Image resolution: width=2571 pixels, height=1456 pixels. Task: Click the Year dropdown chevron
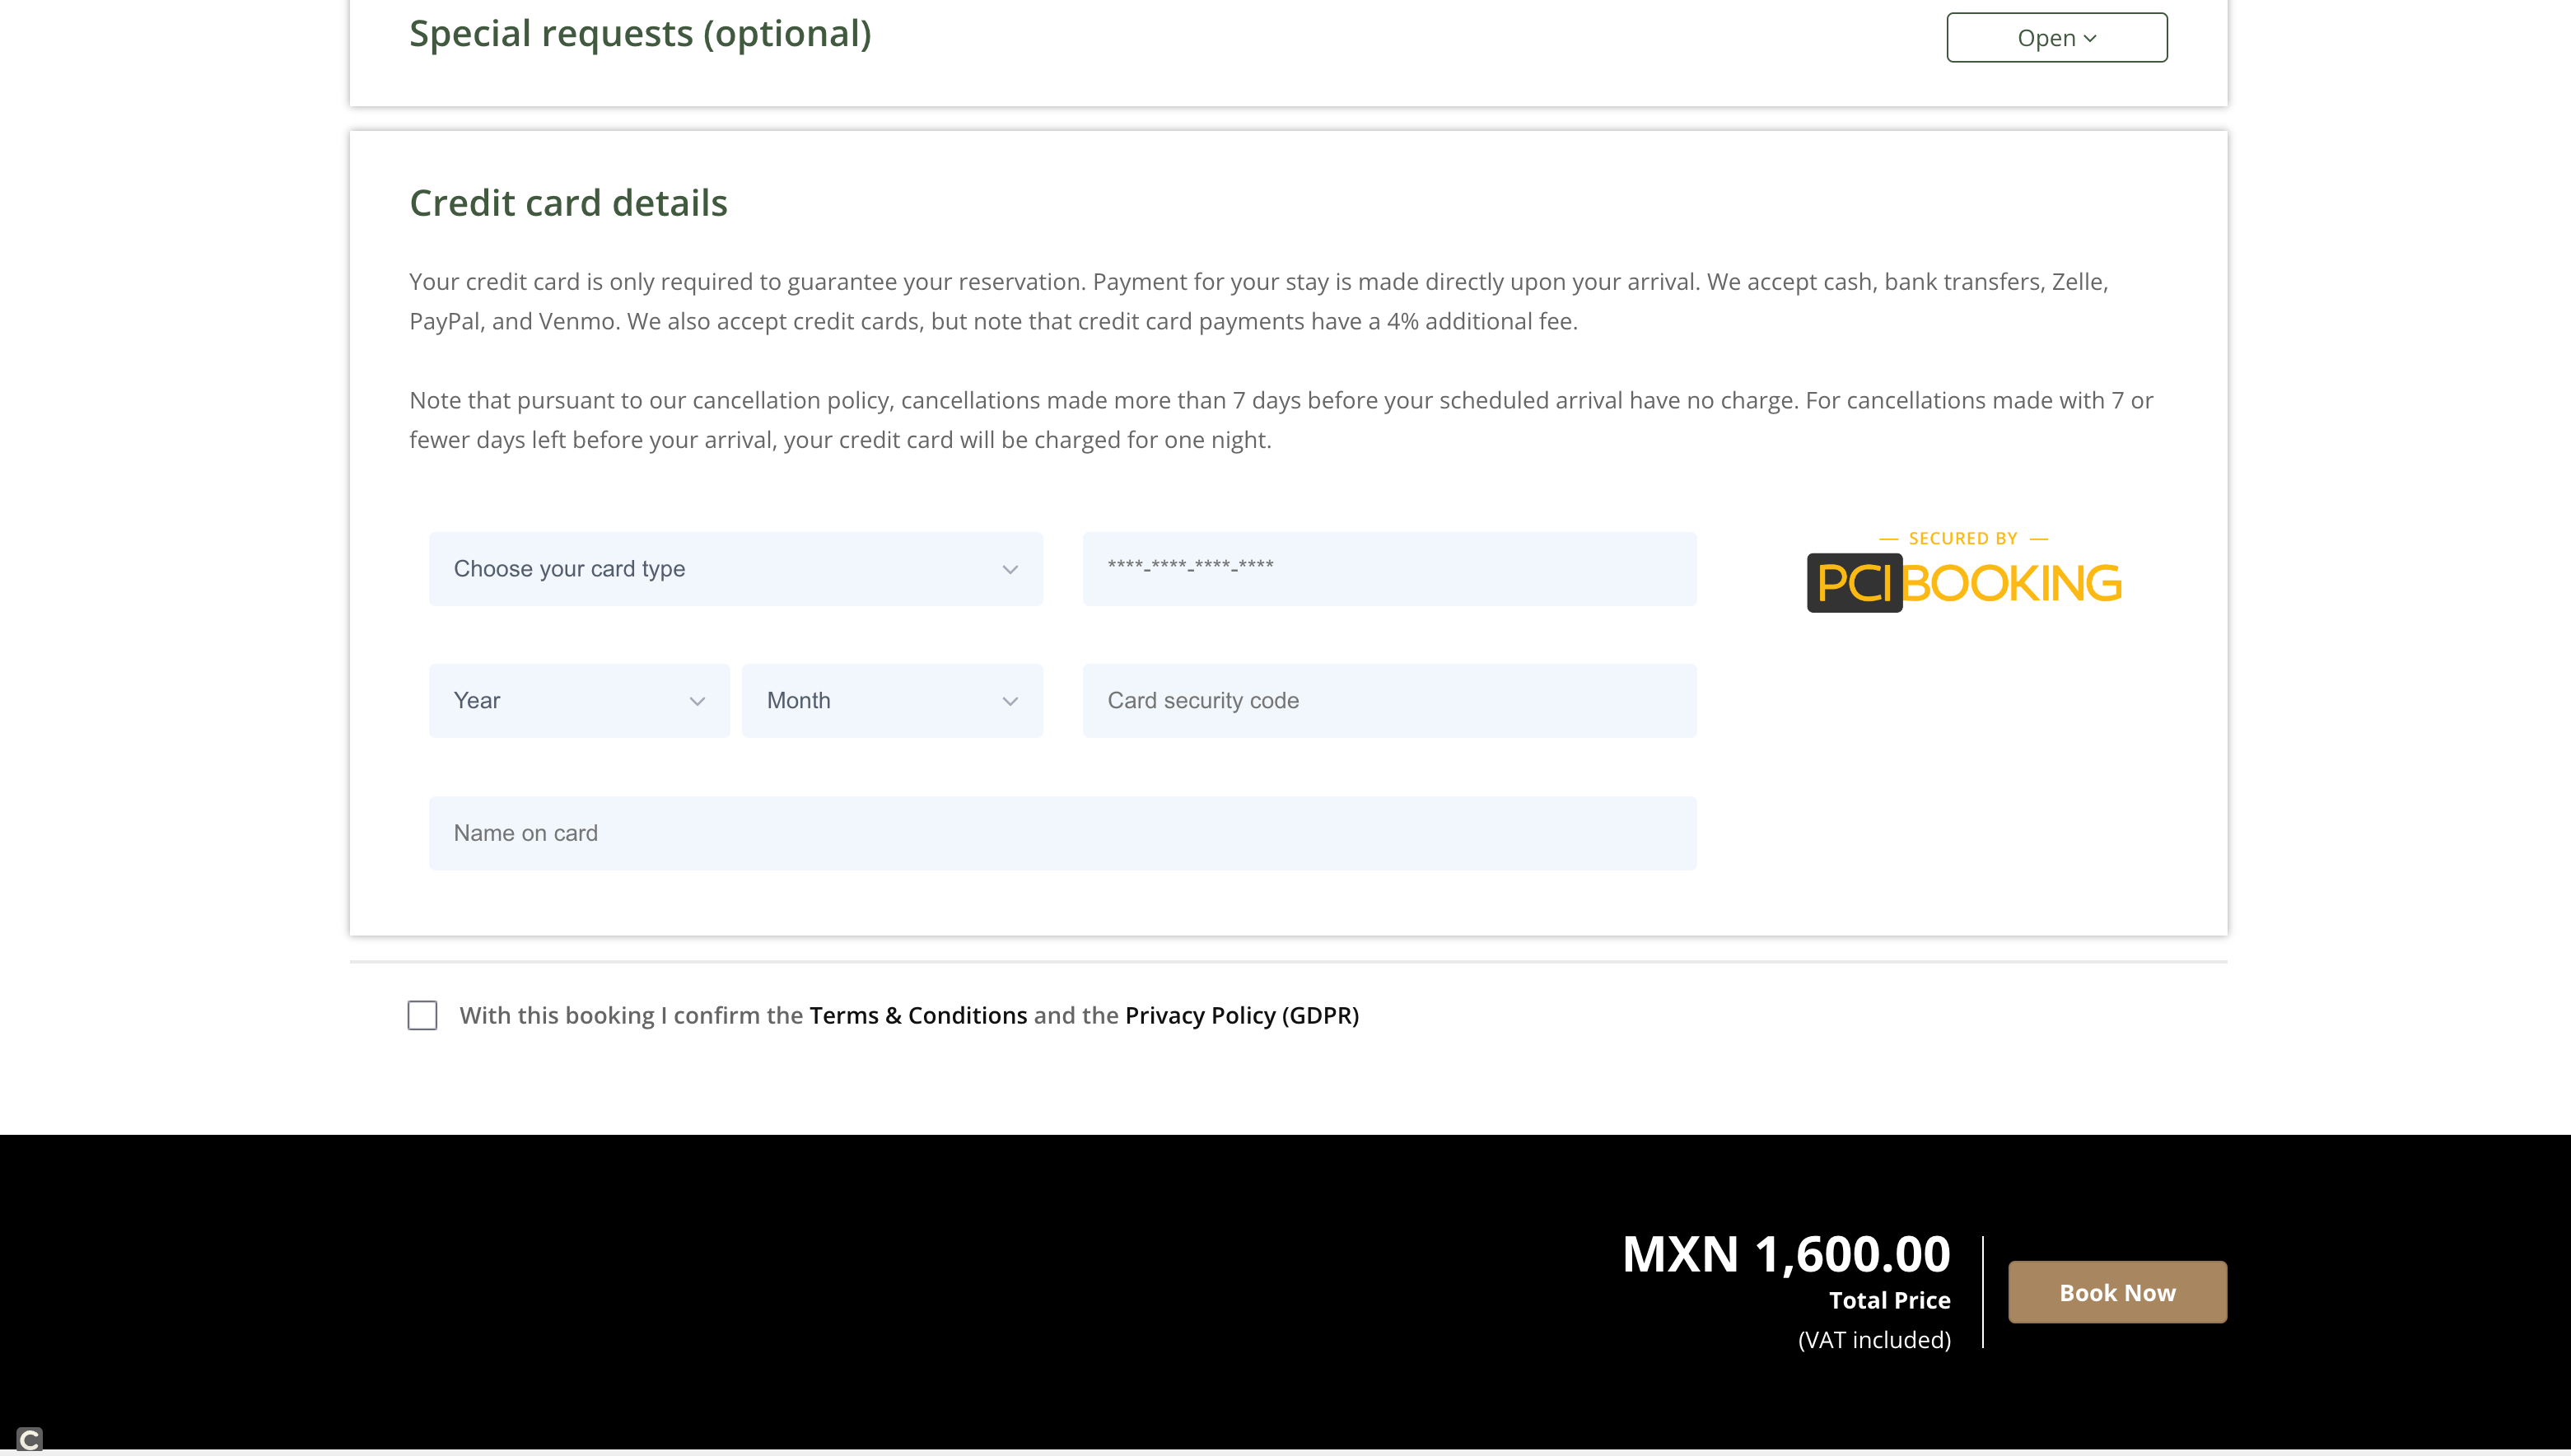point(697,700)
